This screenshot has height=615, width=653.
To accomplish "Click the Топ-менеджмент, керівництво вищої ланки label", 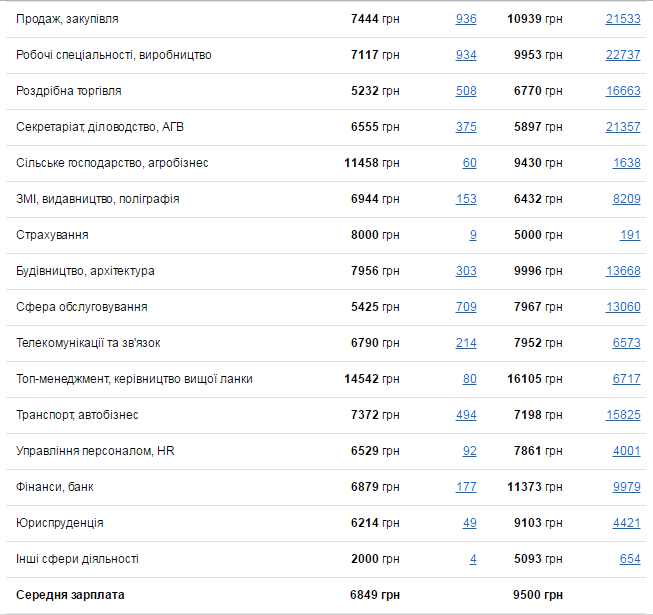I will [134, 379].
